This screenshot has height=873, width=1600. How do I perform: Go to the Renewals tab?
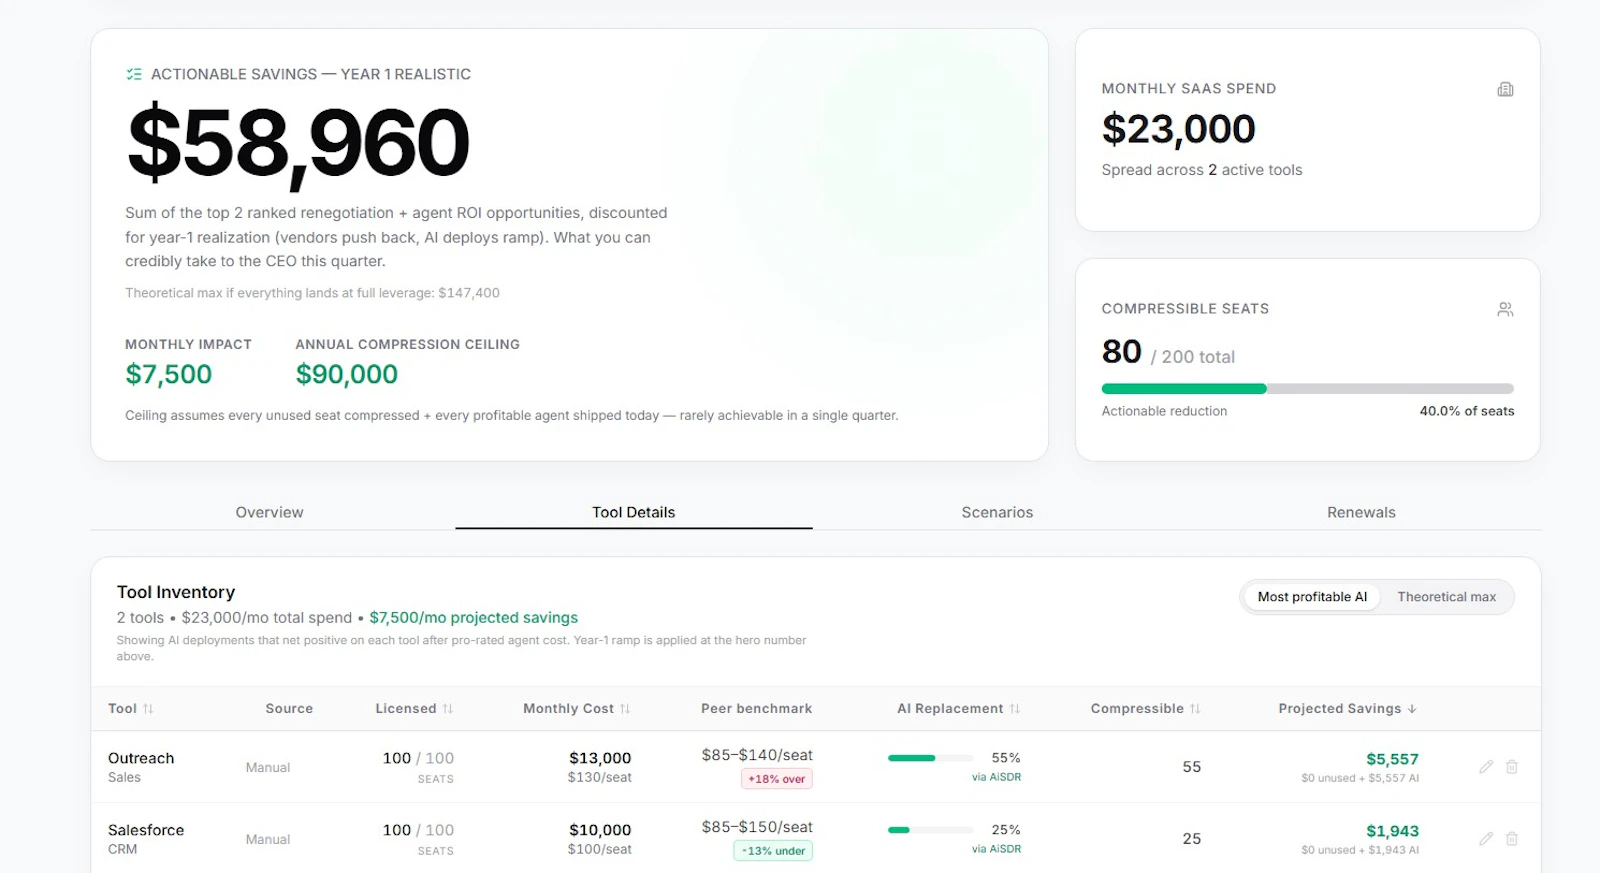1361,512
